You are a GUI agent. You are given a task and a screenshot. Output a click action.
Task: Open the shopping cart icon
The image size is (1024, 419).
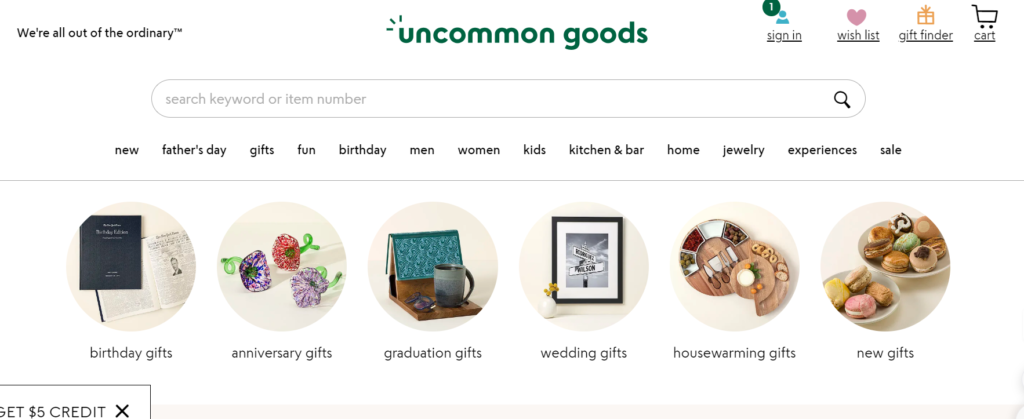click(984, 16)
